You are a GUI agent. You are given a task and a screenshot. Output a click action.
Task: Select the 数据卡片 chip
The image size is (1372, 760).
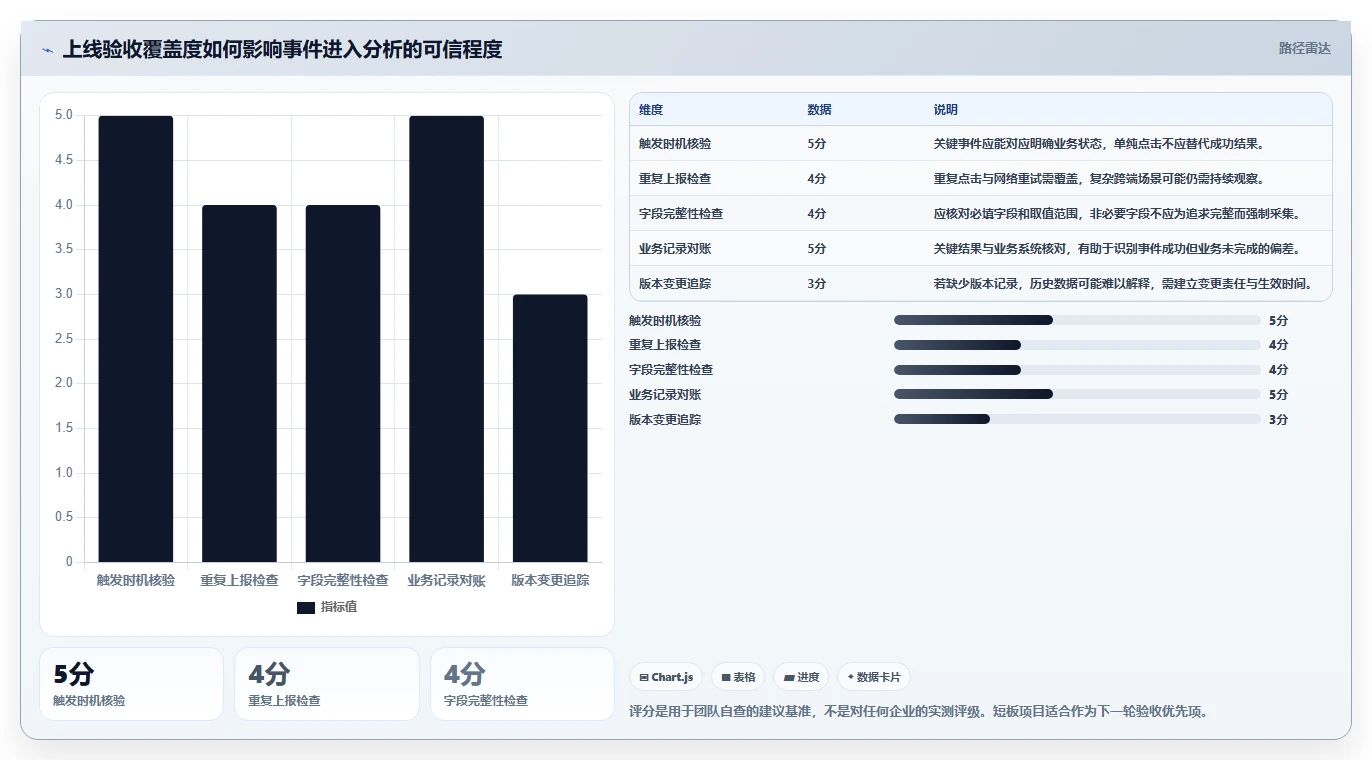(x=874, y=677)
